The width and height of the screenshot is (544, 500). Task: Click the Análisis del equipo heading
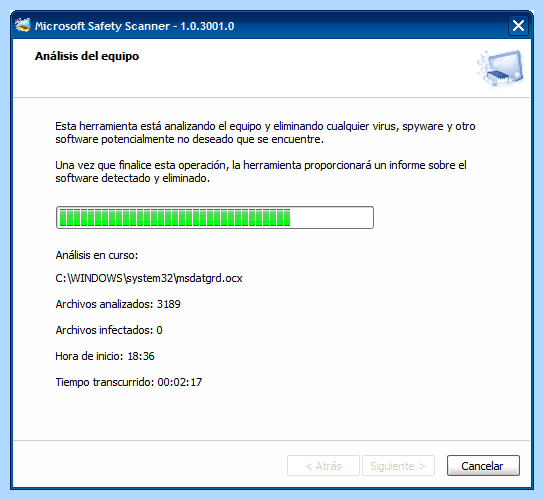click(87, 56)
